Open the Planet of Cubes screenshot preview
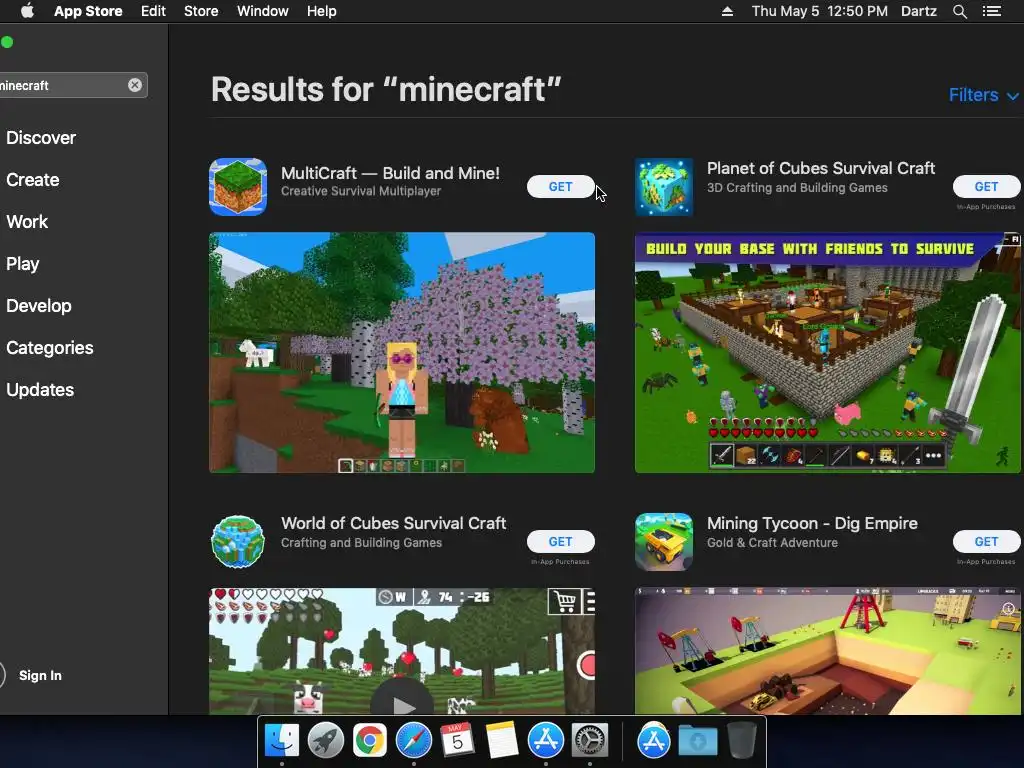 click(x=827, y=353)
